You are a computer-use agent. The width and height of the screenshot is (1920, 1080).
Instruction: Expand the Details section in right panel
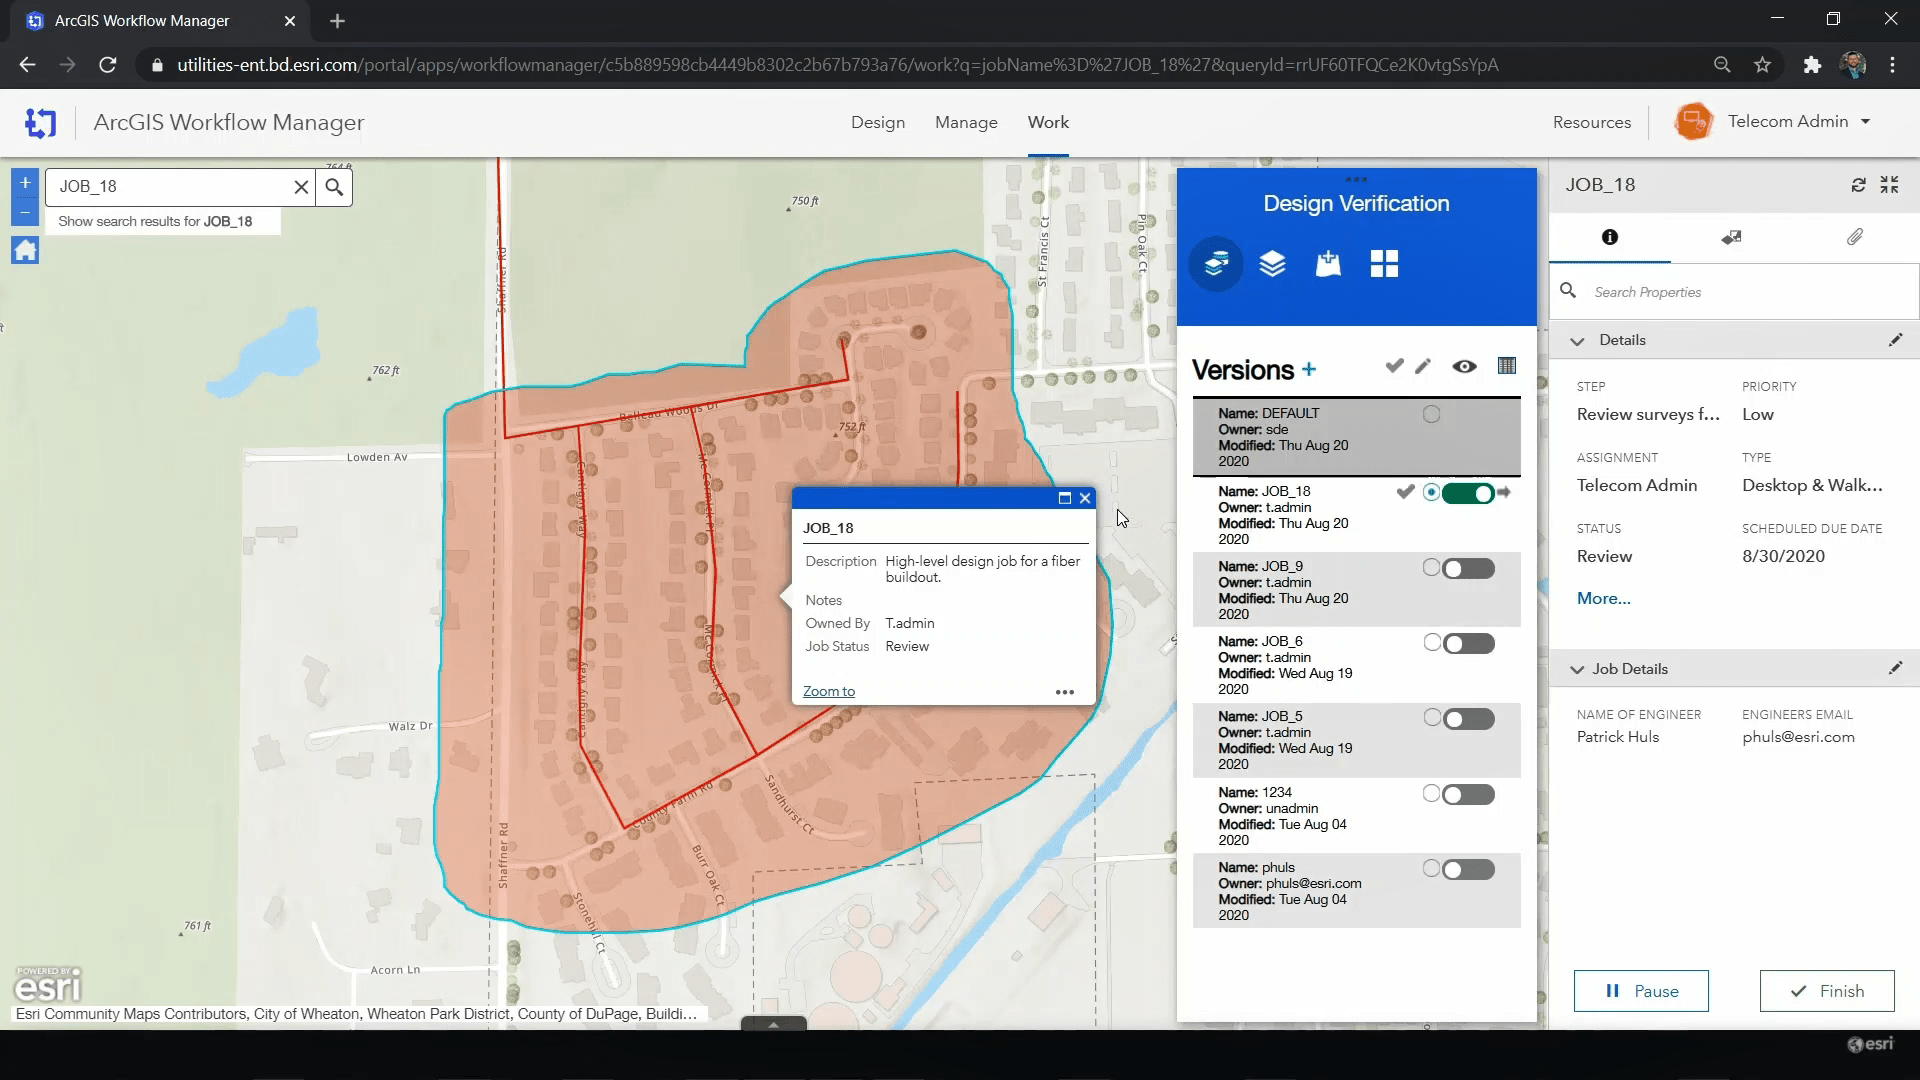point(1577,340)
